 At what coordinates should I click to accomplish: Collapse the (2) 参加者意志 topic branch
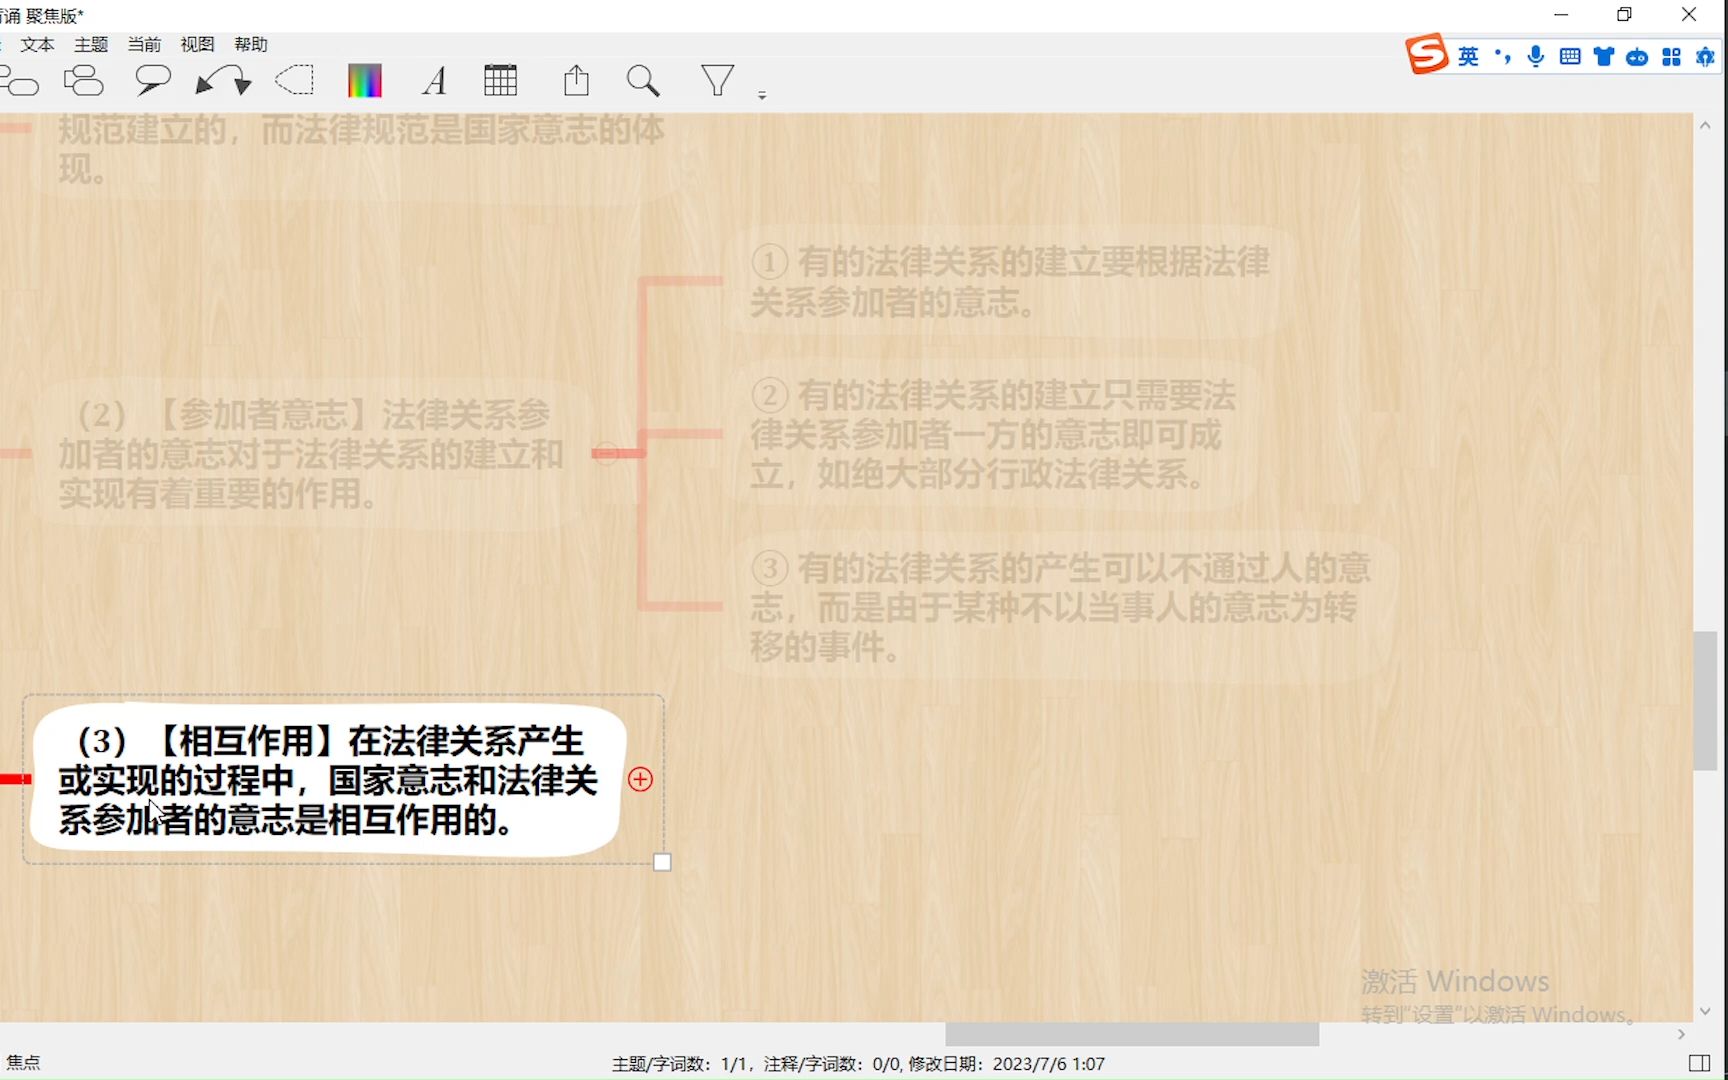pyautogui.click(x=605, y=453)
